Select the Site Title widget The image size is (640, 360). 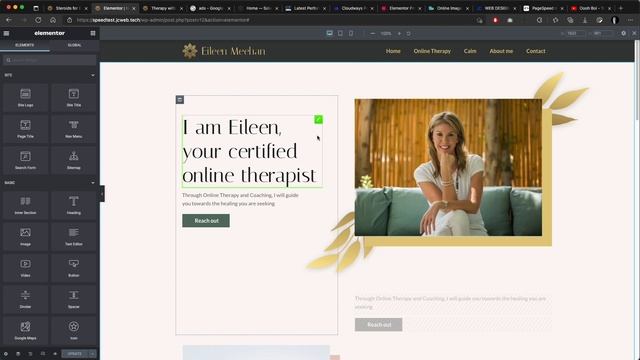(73, 98)
